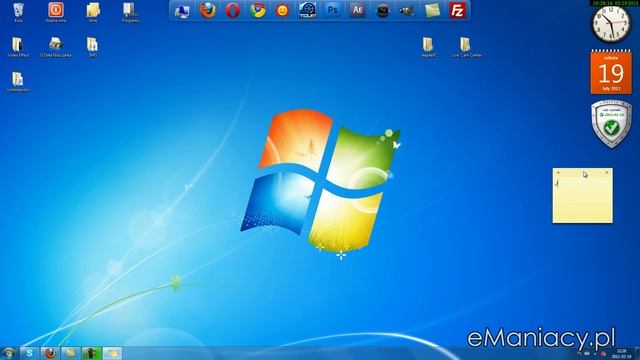Screen dimensions: 640x360
Task: Select the Inne folder on the desktop
Action: [x=93, y=12]
